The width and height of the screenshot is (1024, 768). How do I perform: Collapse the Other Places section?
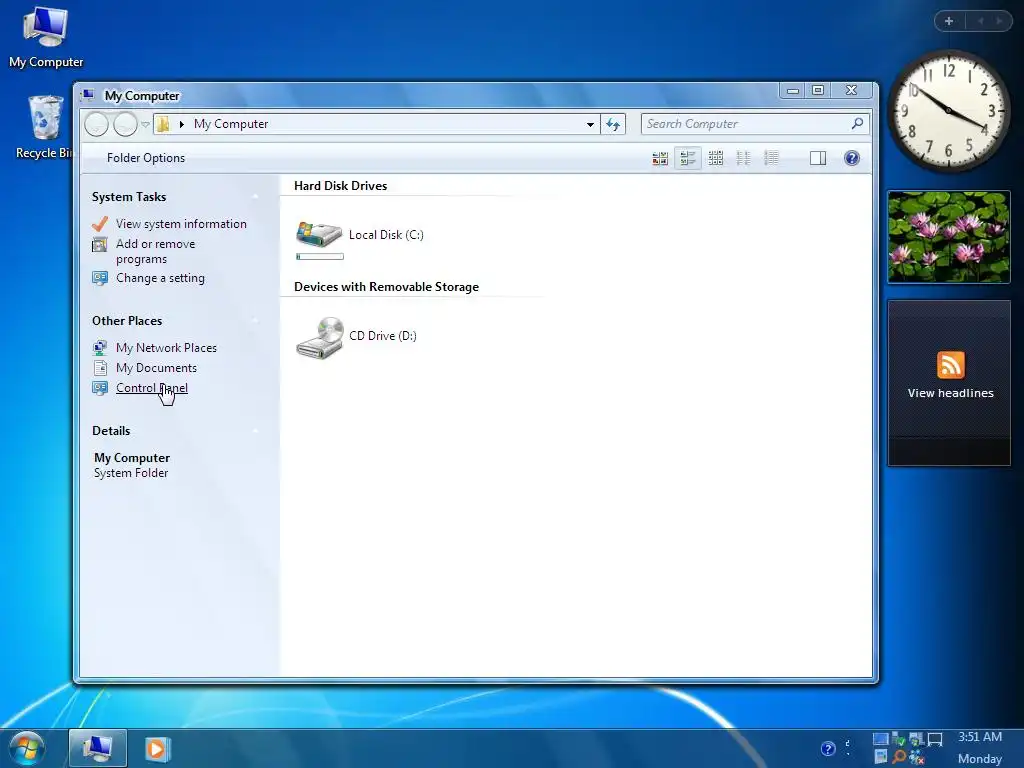pyautogui.click(x=255, y=321)
